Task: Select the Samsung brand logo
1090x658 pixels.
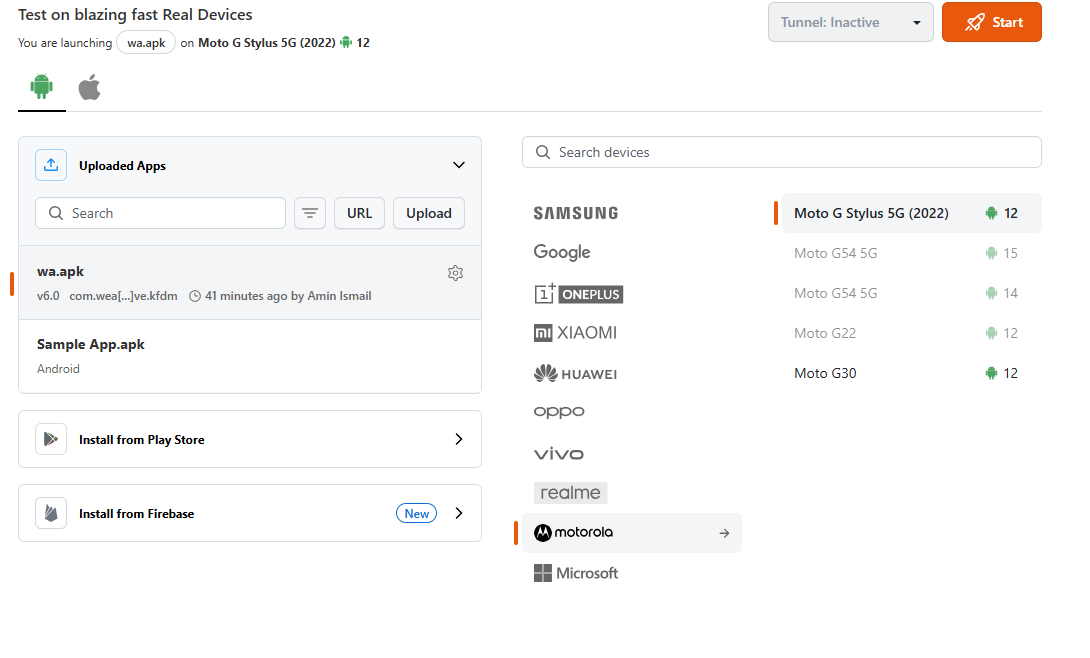Action: tap(576, 213)
